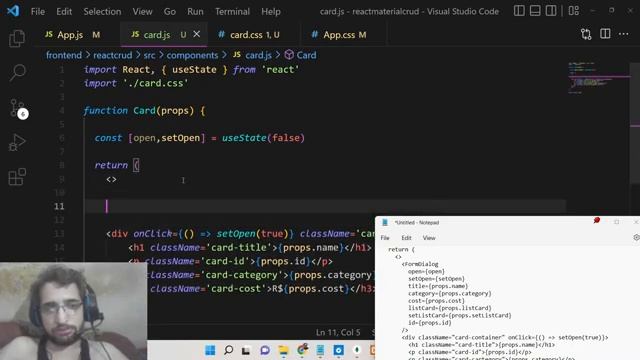The height and width of the screenshot is (360, 640).
Task: Open View menu in Notepad
Action: click(x=429, y=238)
